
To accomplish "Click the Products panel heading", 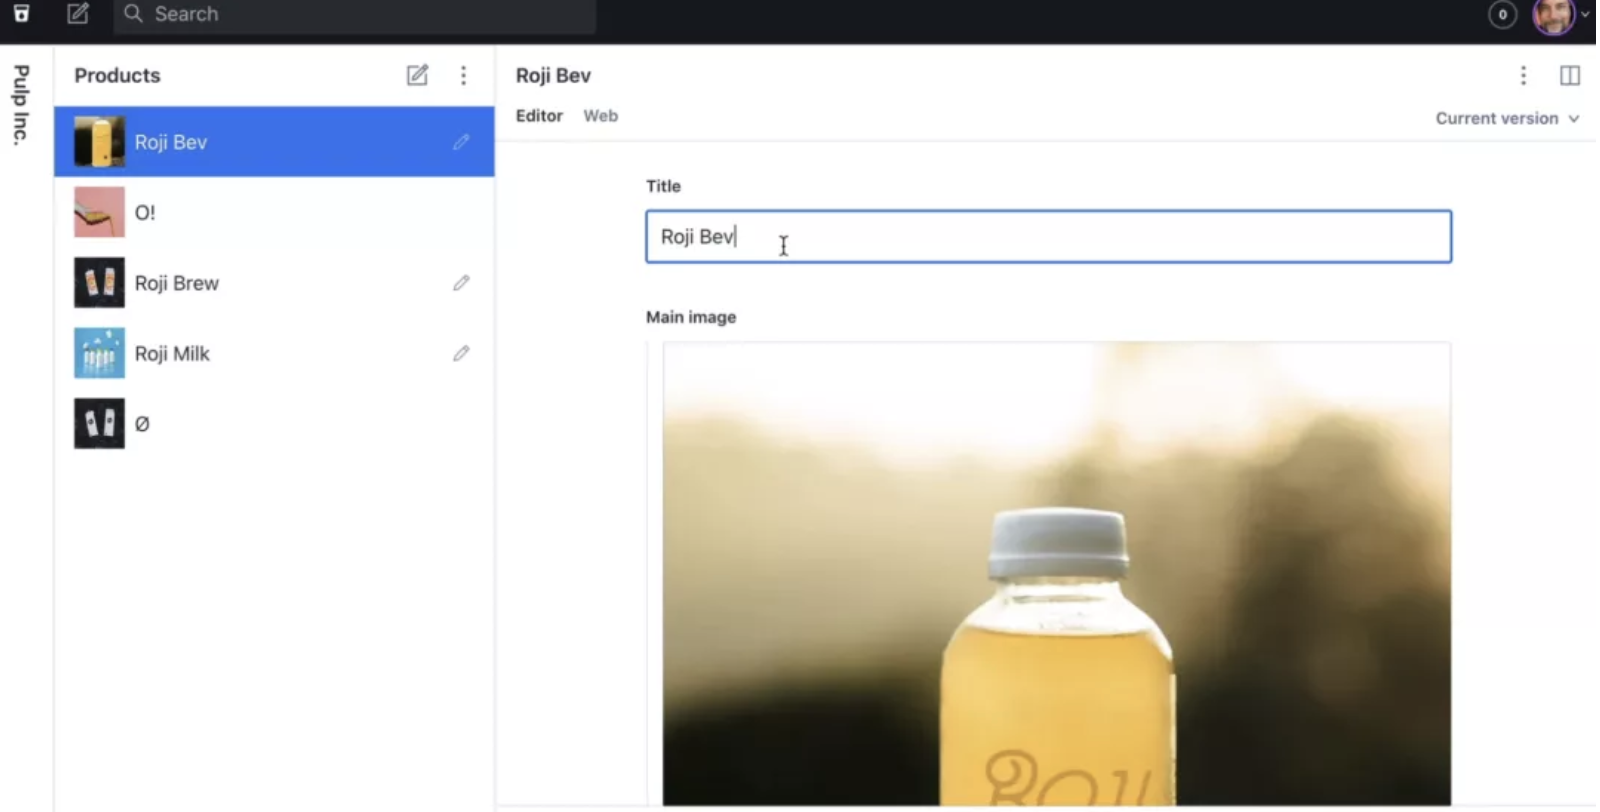I will tap(117, 75).
